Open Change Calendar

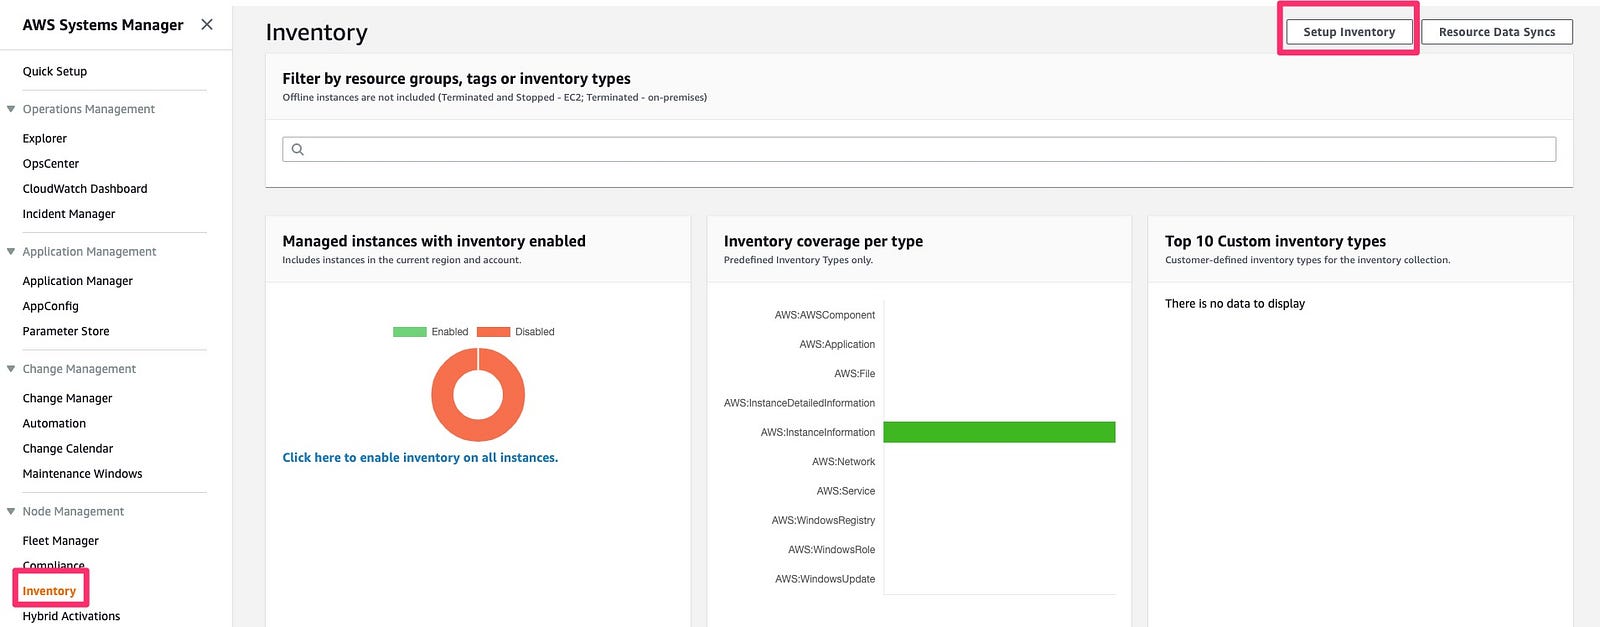(68, 449)
